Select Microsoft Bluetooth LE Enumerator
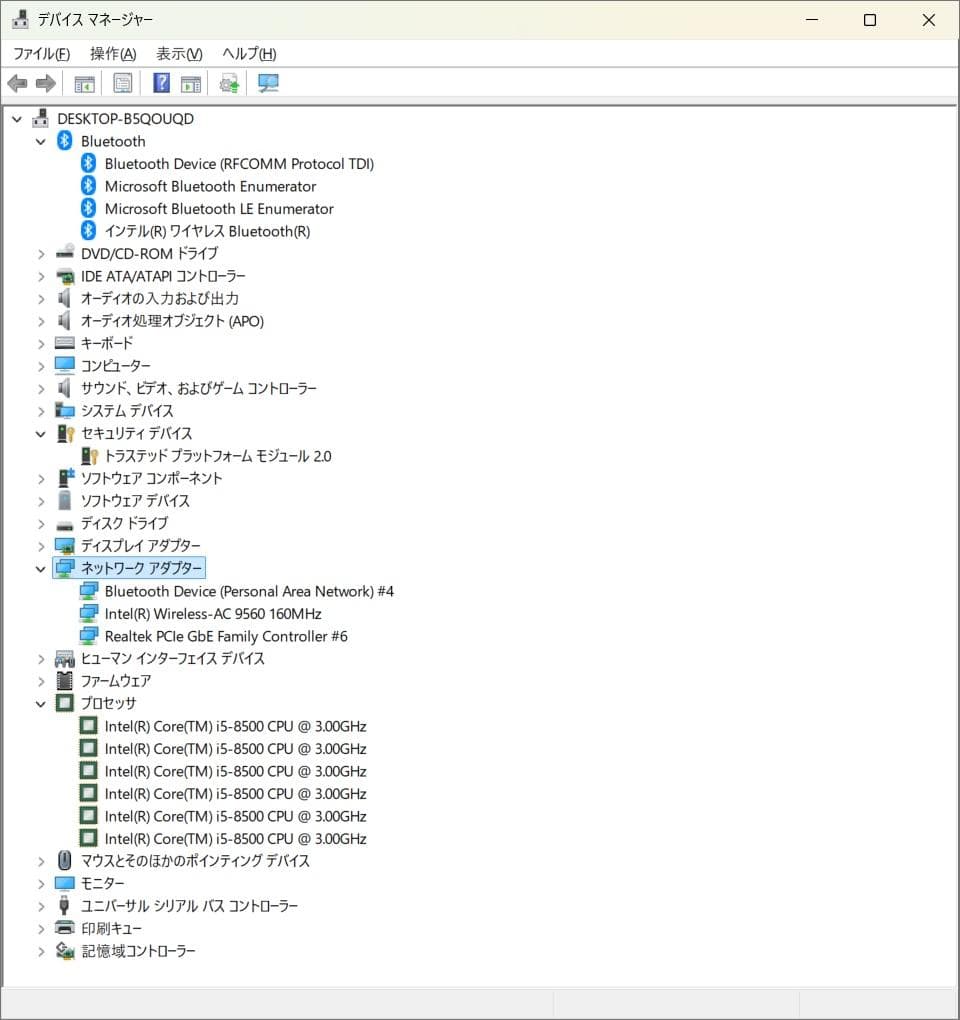The image size is (960, 1020). [216, 209]
